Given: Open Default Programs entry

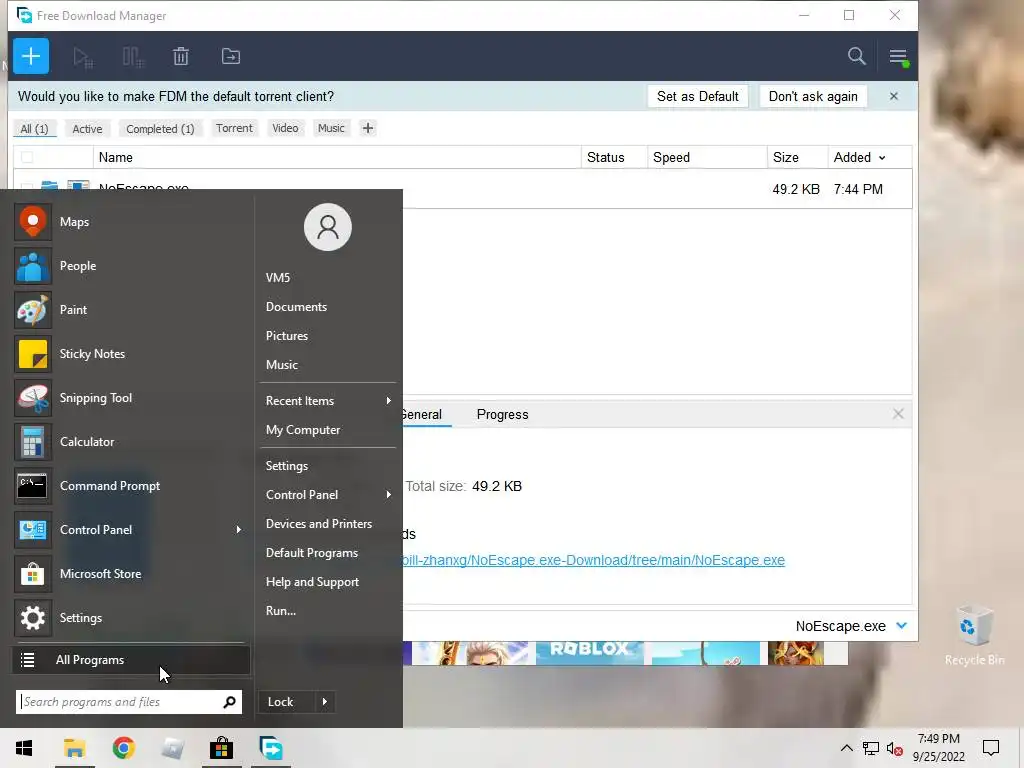Looking at the screenshot, I should tap(312, 553).
